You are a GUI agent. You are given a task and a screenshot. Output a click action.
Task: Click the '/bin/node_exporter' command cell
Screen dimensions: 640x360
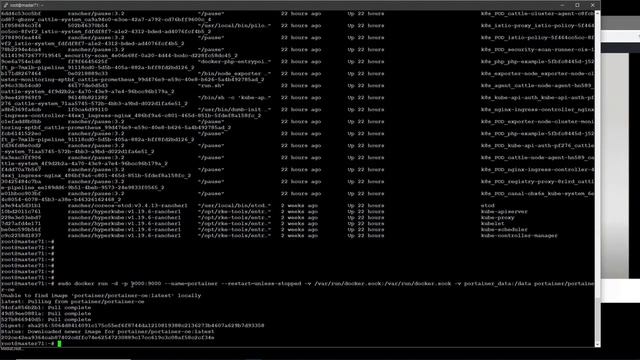(234, 74)
